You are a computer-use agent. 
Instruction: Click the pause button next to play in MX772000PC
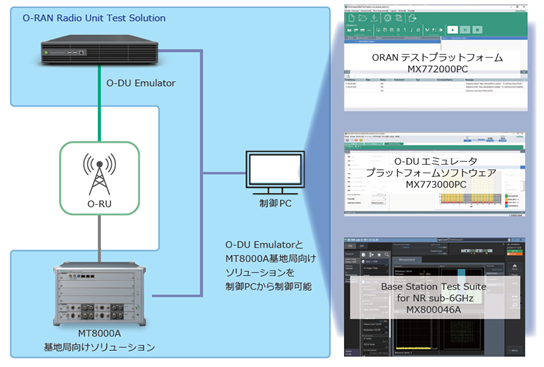pyautogui.click(x=465, y=30)
